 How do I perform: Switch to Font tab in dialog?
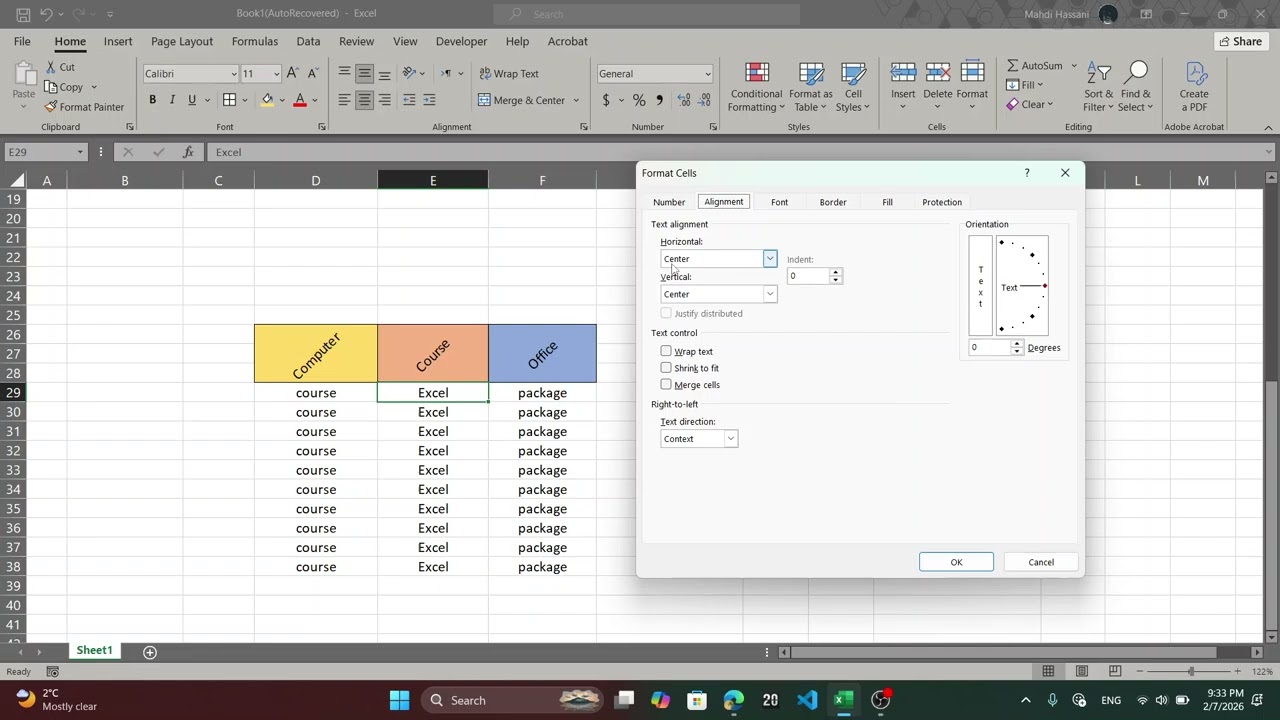779,202
